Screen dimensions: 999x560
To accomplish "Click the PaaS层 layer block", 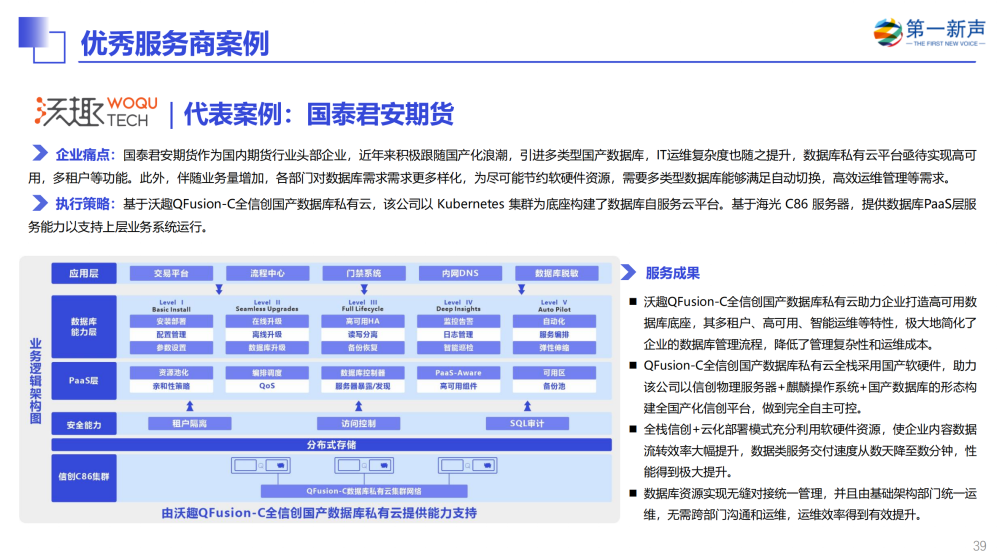I will click(x=84, y=380).
